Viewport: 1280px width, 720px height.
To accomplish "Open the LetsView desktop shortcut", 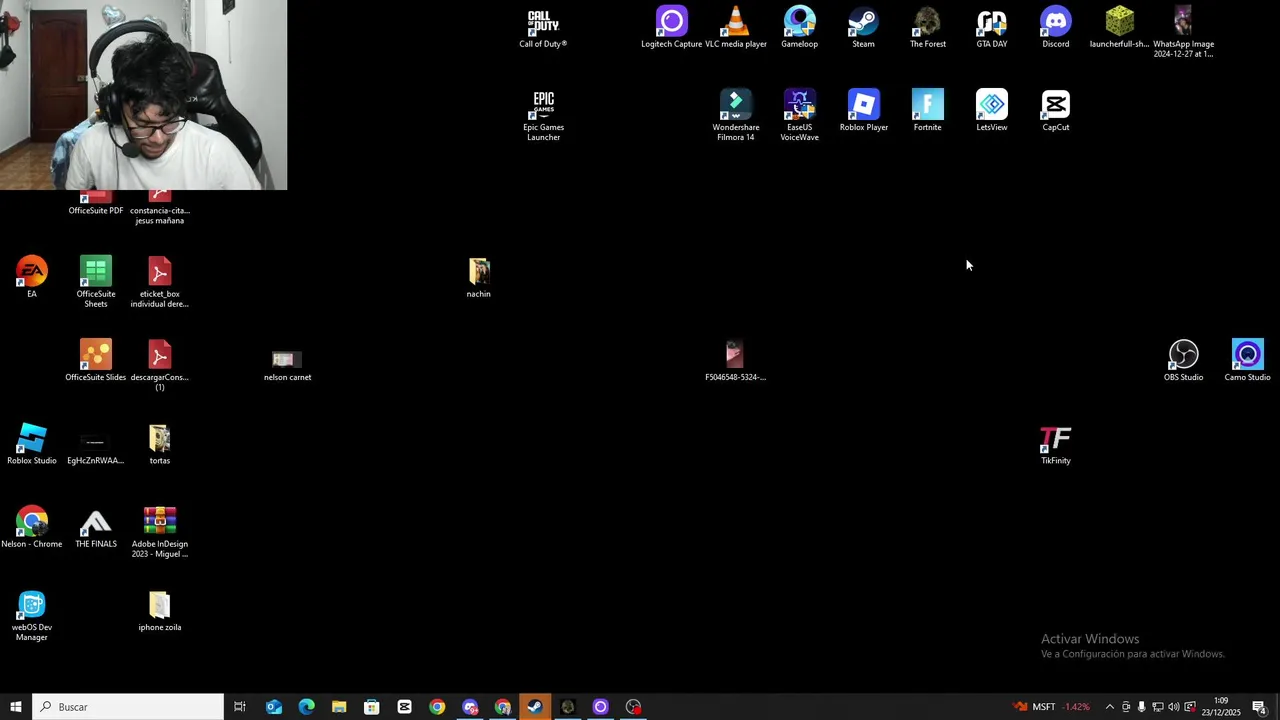I will [x=991, y=111].
